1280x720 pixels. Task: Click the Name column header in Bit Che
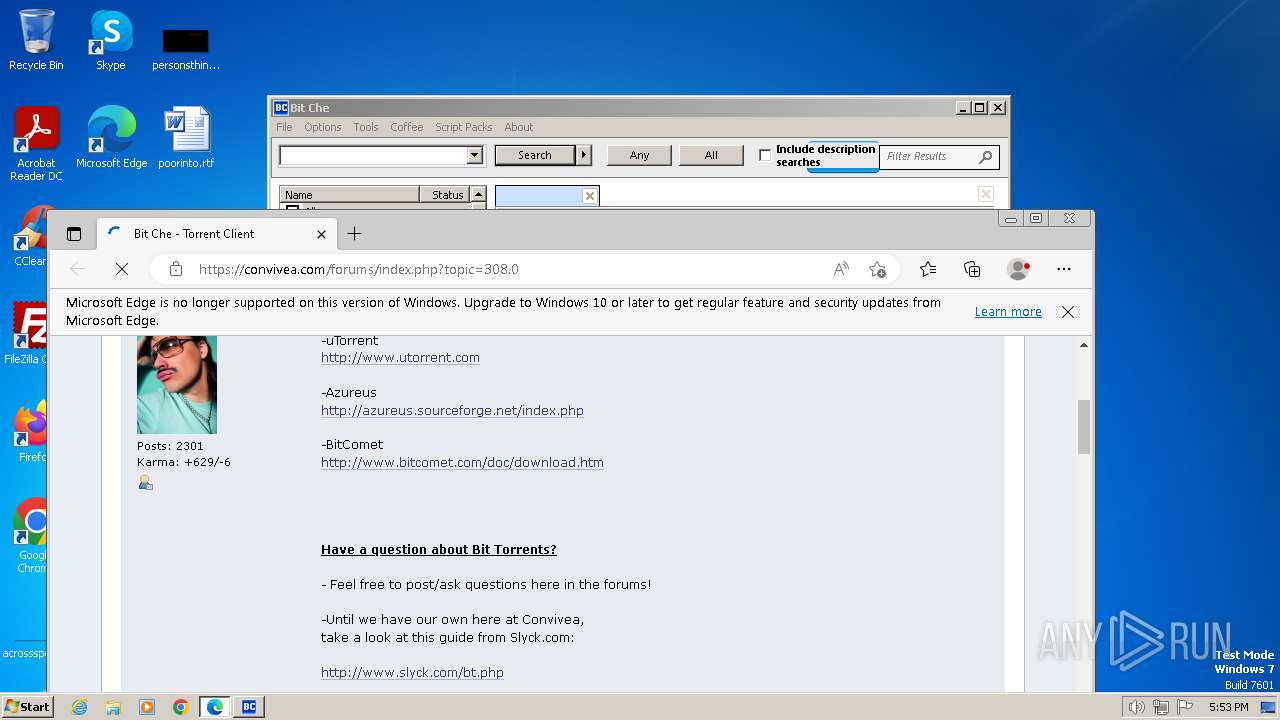point(350,195)
